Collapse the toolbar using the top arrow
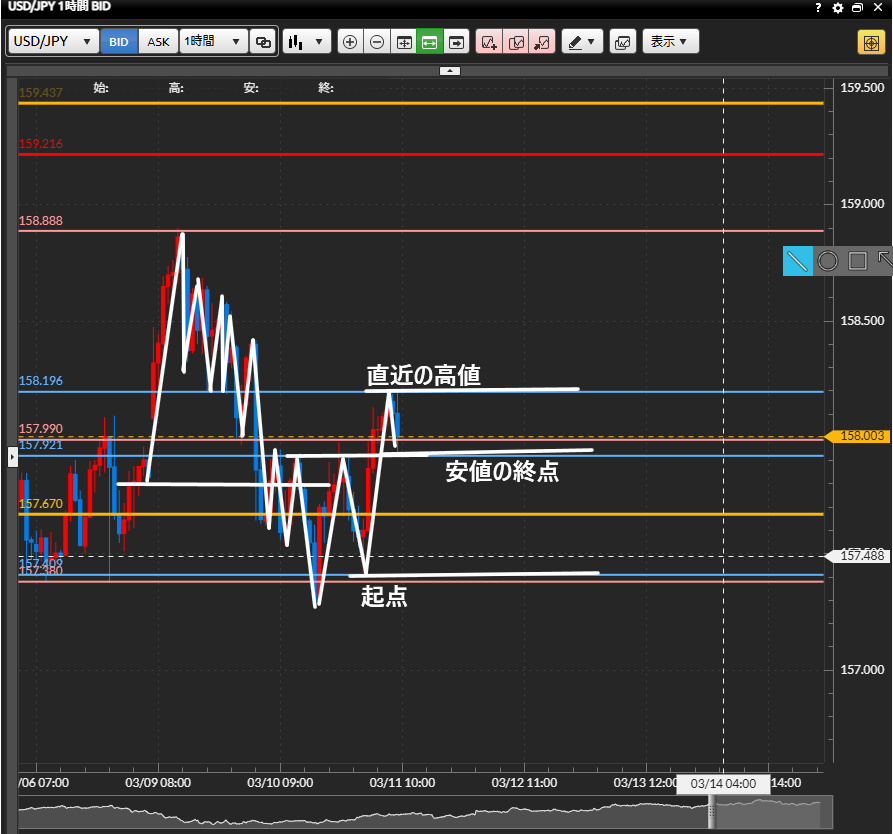The width and height of the screenshot is (893, 834). [450, 70]
